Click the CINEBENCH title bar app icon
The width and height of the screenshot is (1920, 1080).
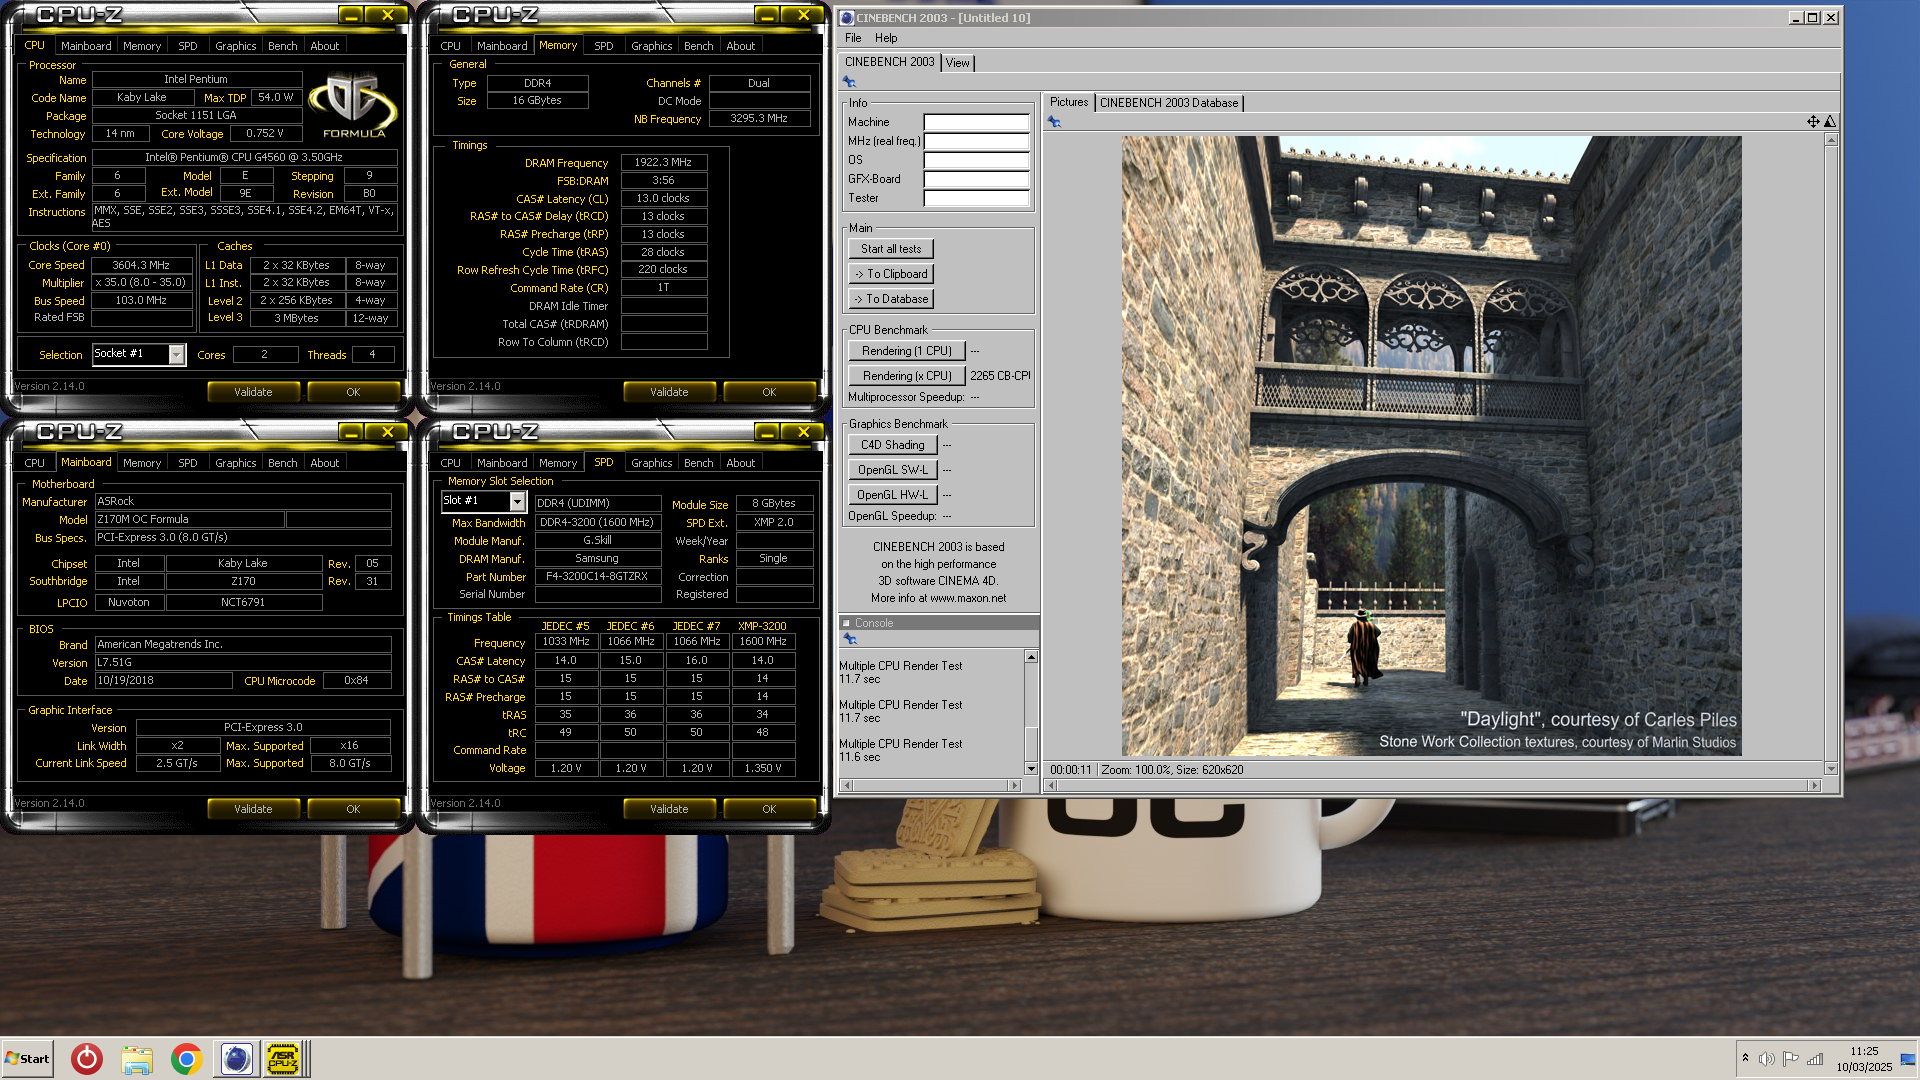pos(847,18)
